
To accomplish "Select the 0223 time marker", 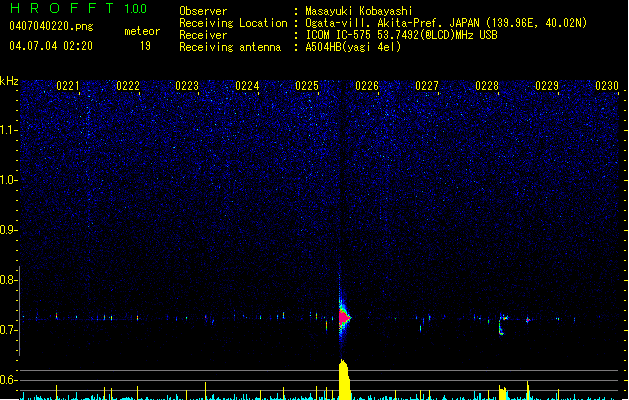I will 187,86.
